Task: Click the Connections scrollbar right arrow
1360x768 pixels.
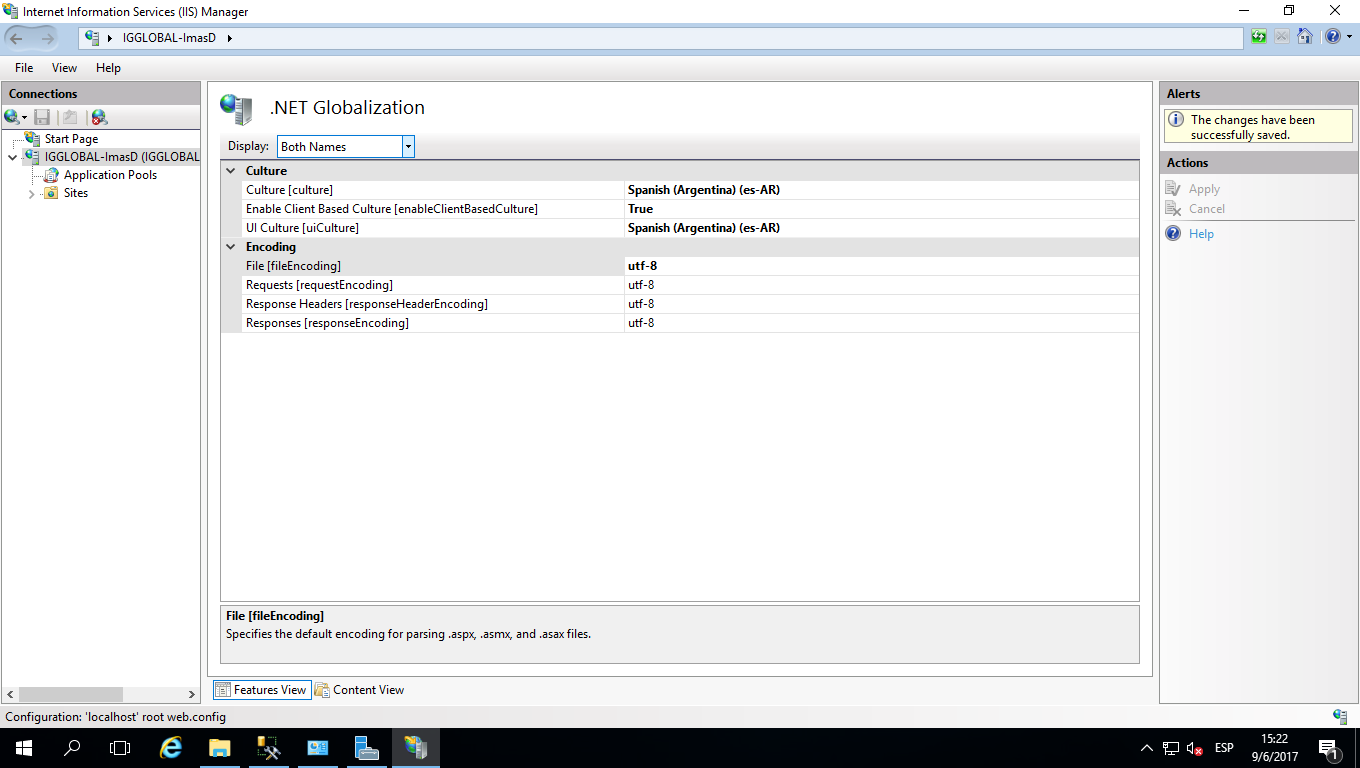Action: [x=192, y=694]
